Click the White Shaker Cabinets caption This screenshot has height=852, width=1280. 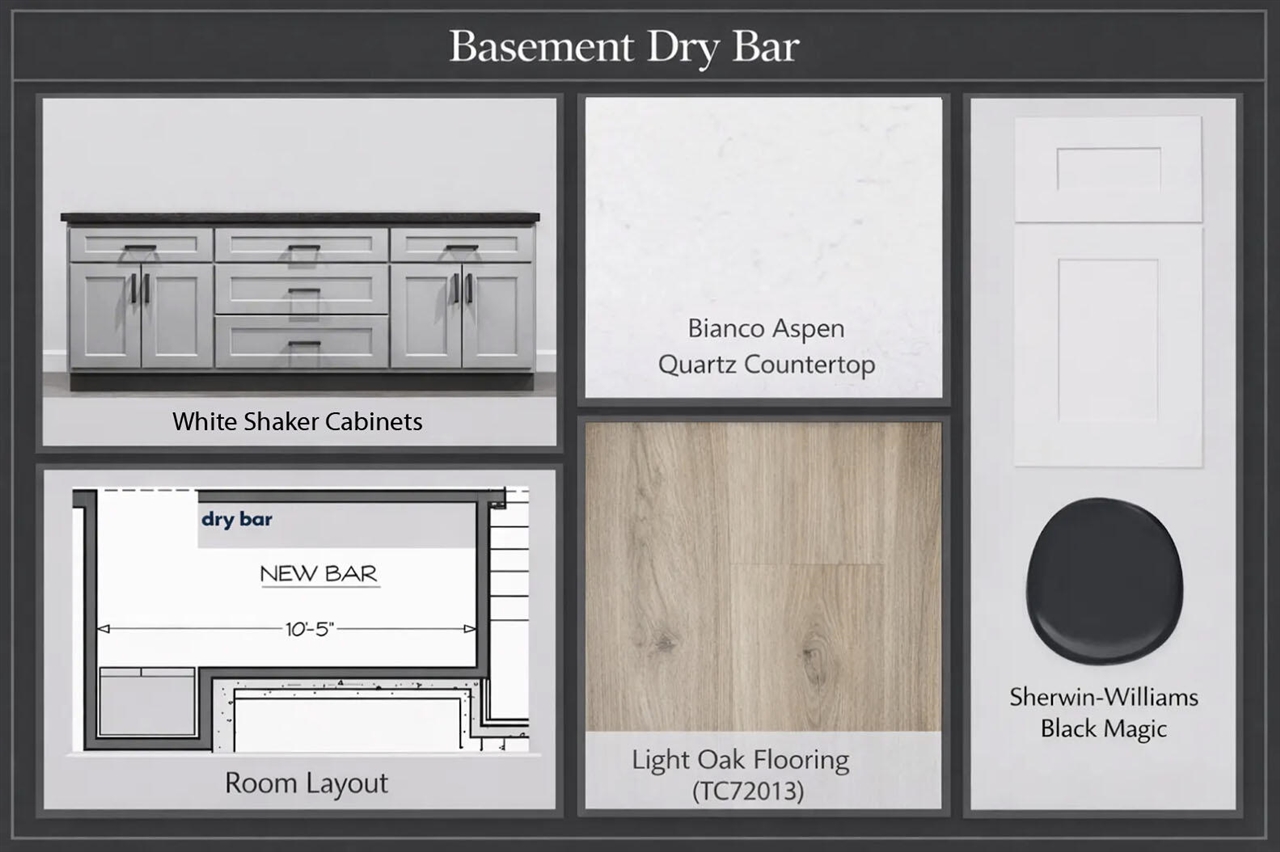click(297, 421)
